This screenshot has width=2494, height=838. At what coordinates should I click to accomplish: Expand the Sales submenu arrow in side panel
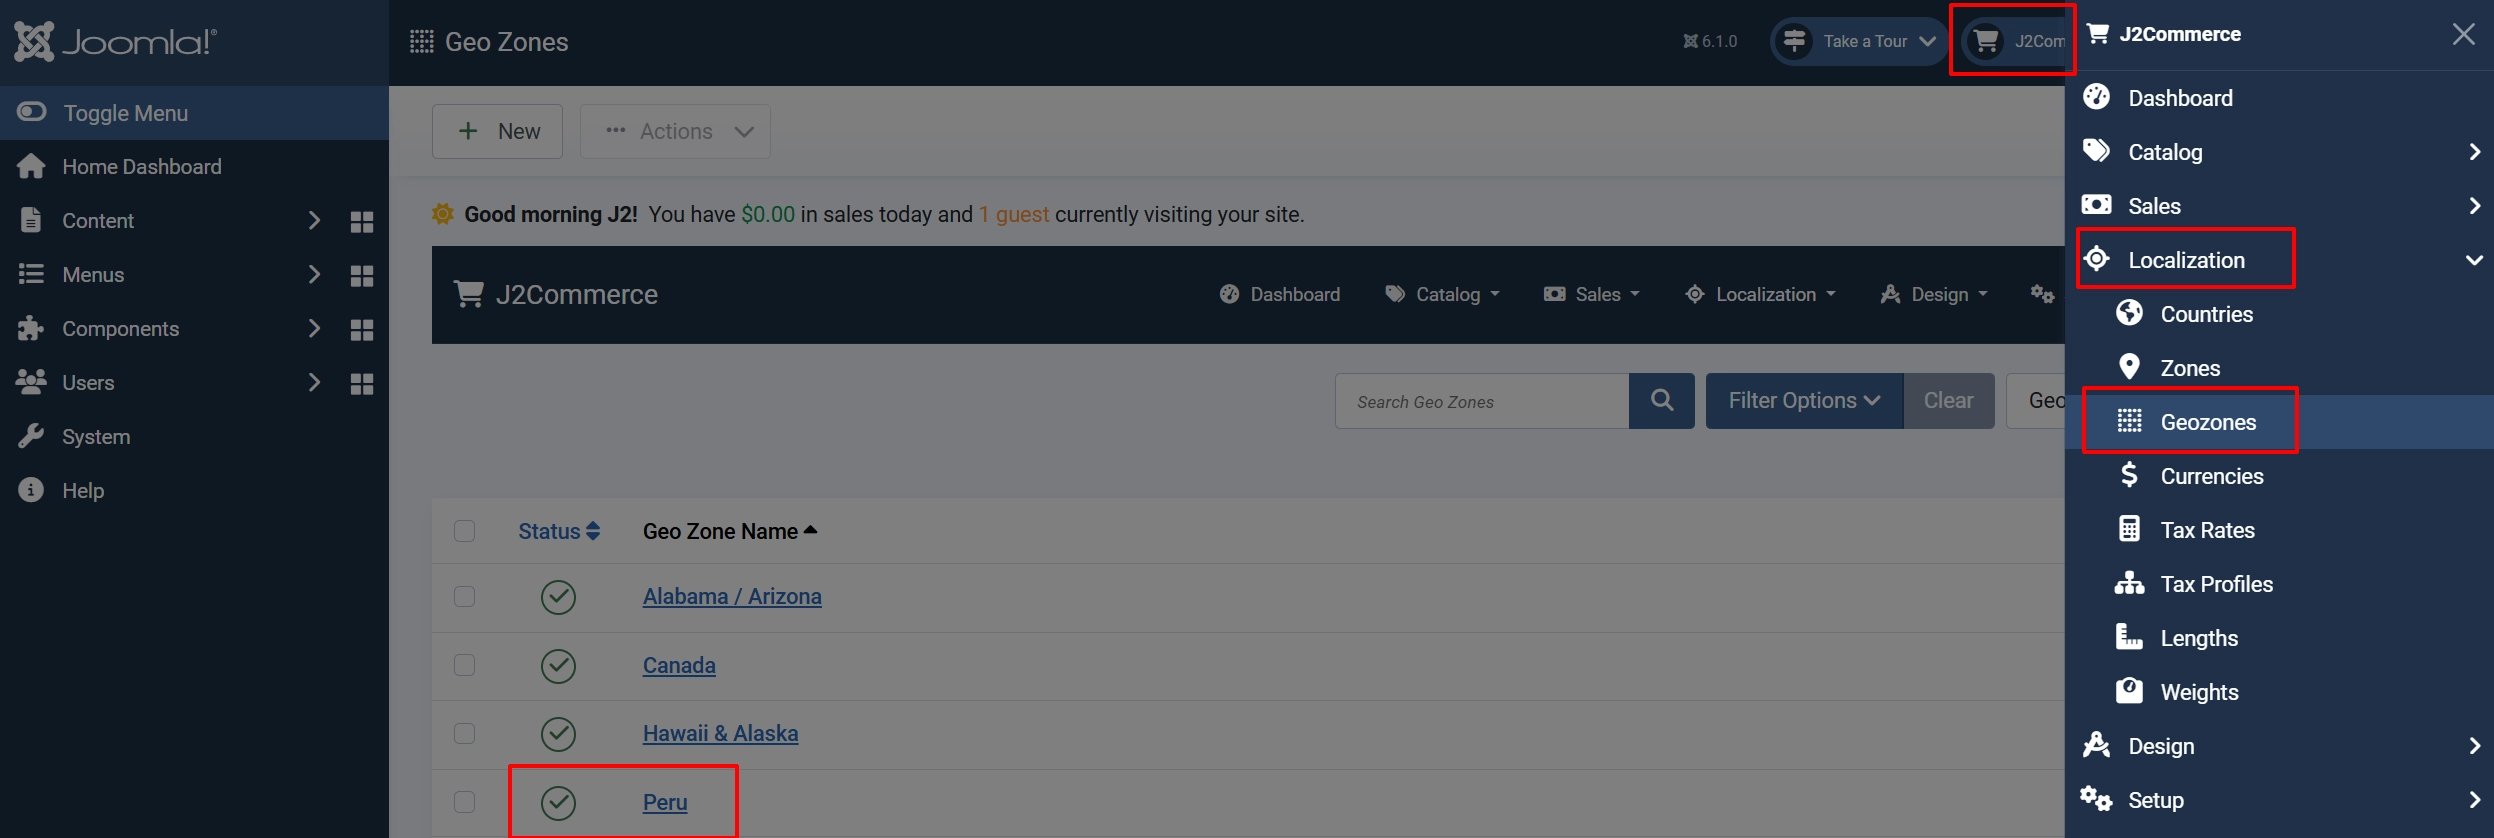pyautogui.click(x=2474, y=206)
